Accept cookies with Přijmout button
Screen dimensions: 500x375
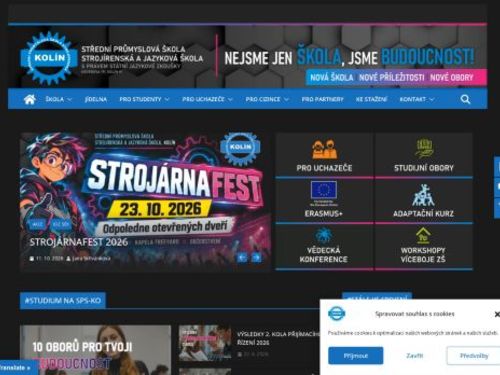(356, 356)
